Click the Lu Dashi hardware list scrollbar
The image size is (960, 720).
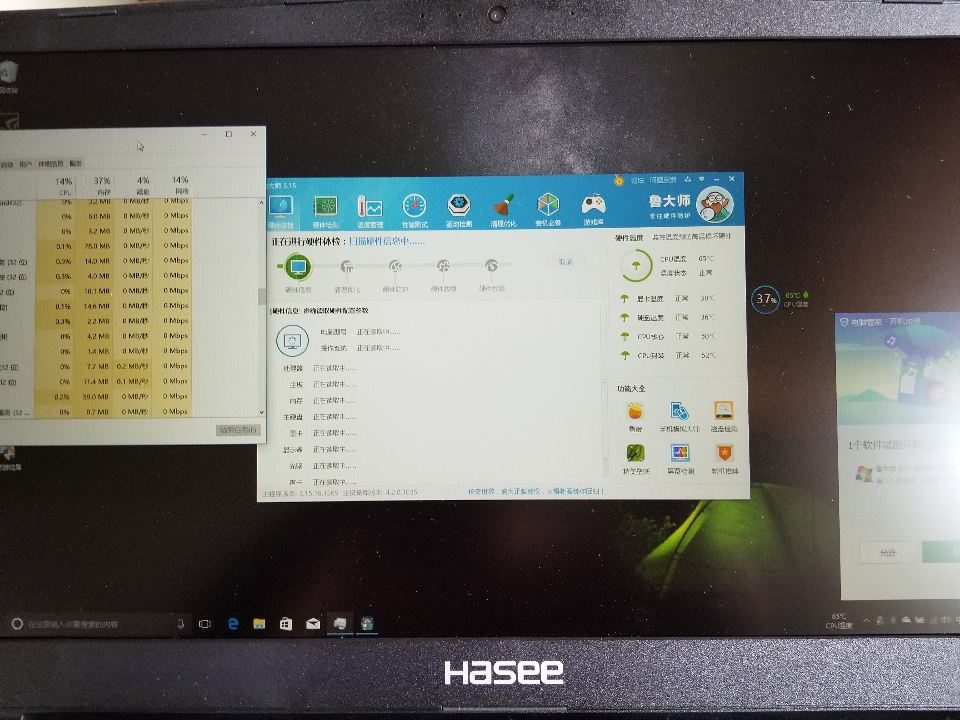(x=604, y=380)
